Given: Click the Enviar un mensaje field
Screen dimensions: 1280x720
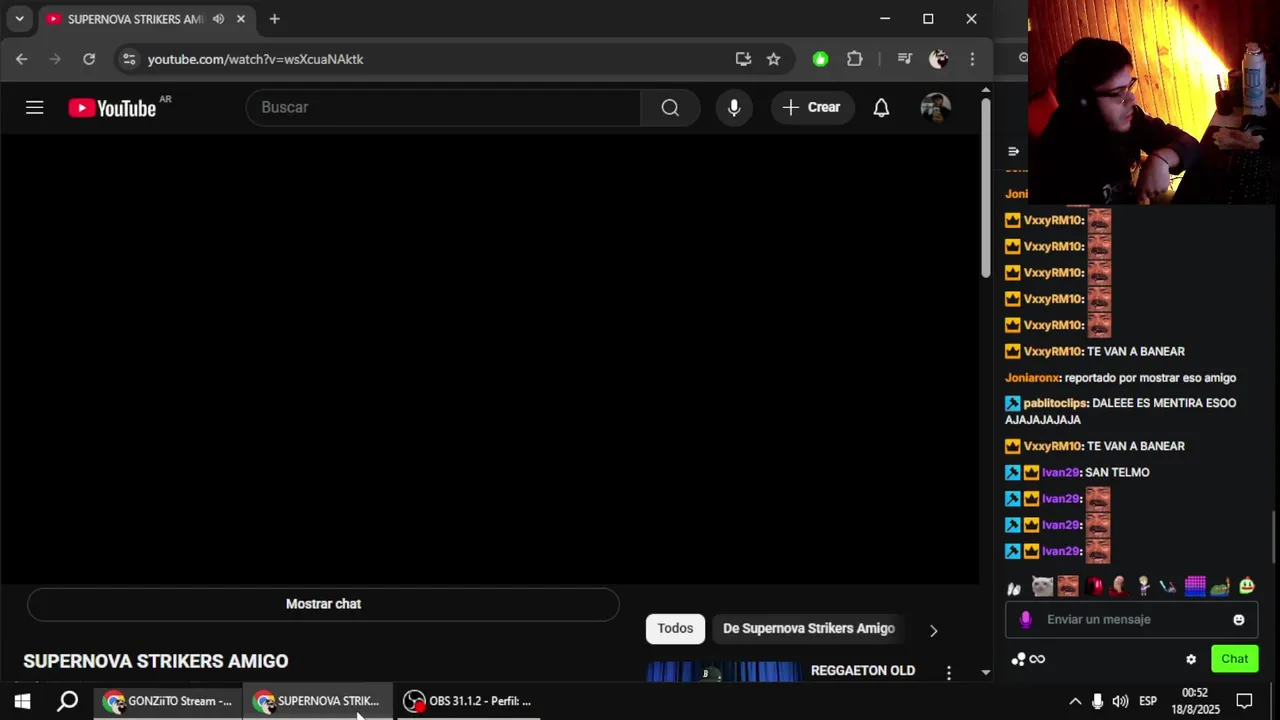Looking at the screenshot, I should coord(1130,620).
